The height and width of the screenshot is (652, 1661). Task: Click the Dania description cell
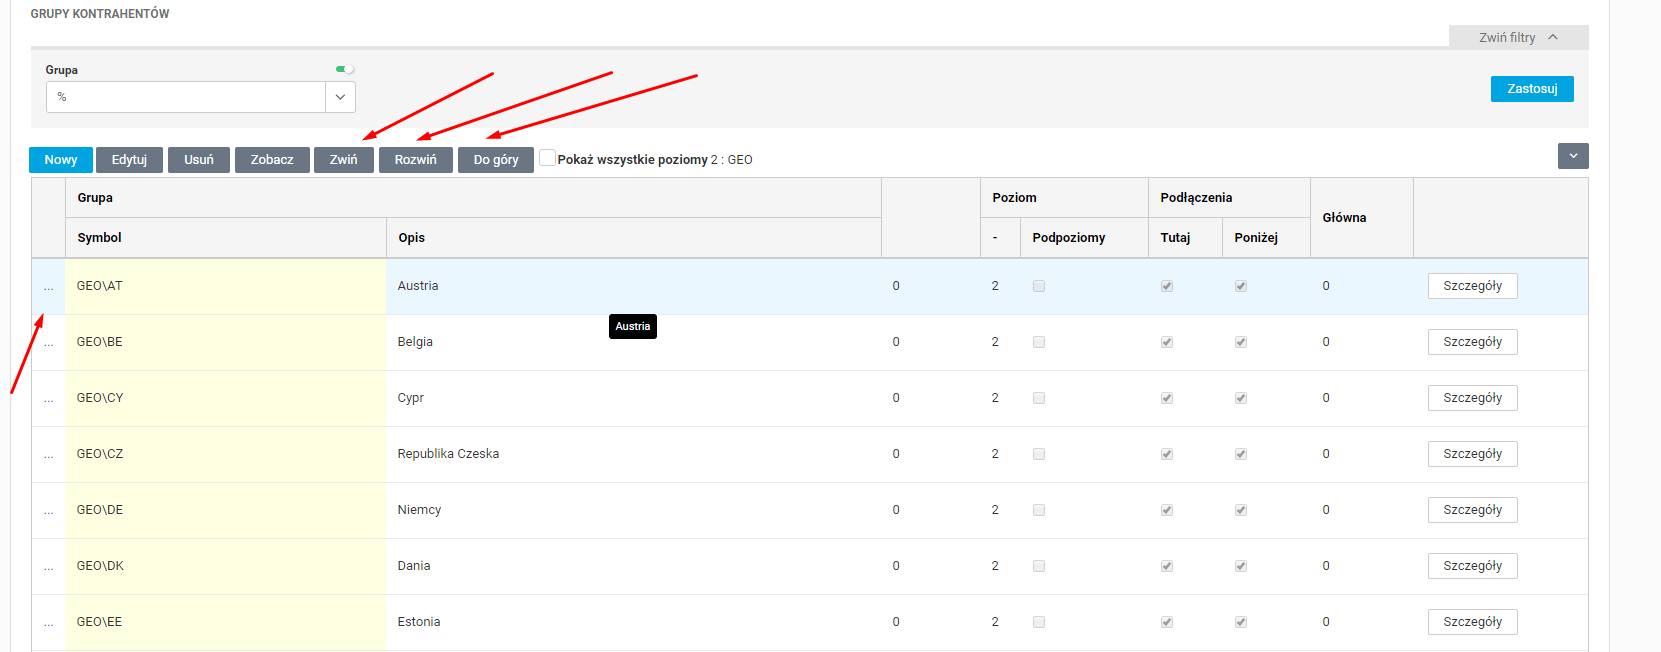[634, 566]
